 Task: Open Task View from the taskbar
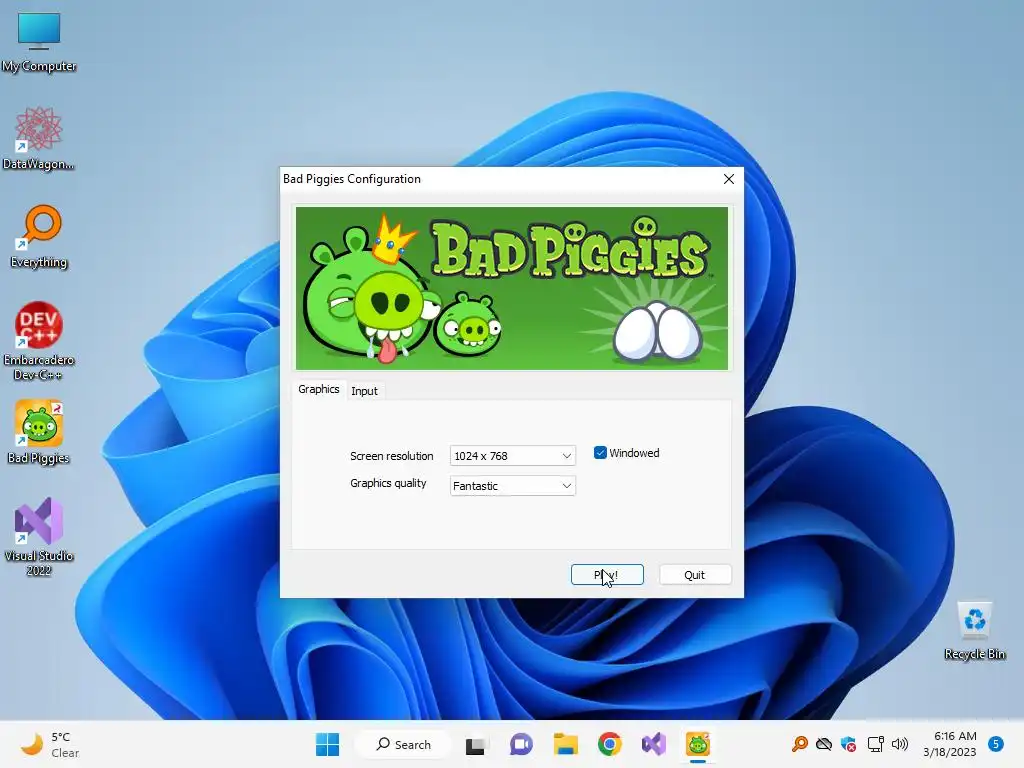pos(475,744)
